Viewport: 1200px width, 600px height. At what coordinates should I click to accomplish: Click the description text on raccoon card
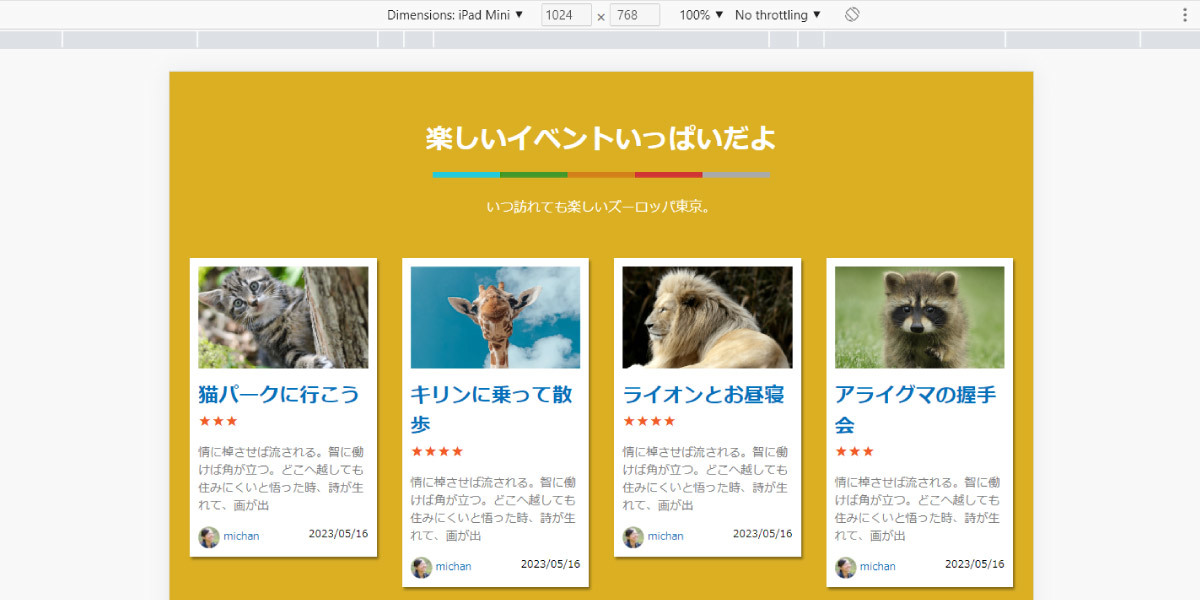tap(920, 508)
